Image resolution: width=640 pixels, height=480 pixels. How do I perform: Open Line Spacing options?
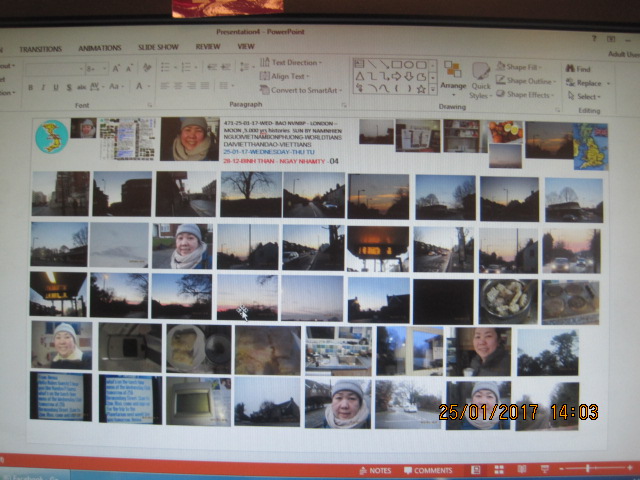tap(245, 67)
